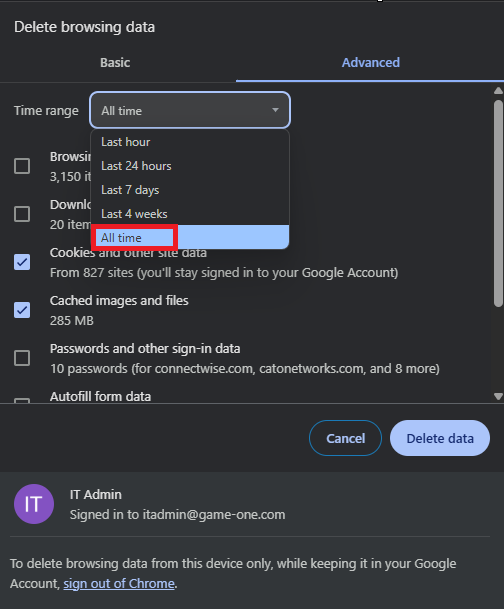Image resolution: width=504 pixels, height=609 pixels.
Task: Click the scroll down arrow of the list
Action: (498, 396)
